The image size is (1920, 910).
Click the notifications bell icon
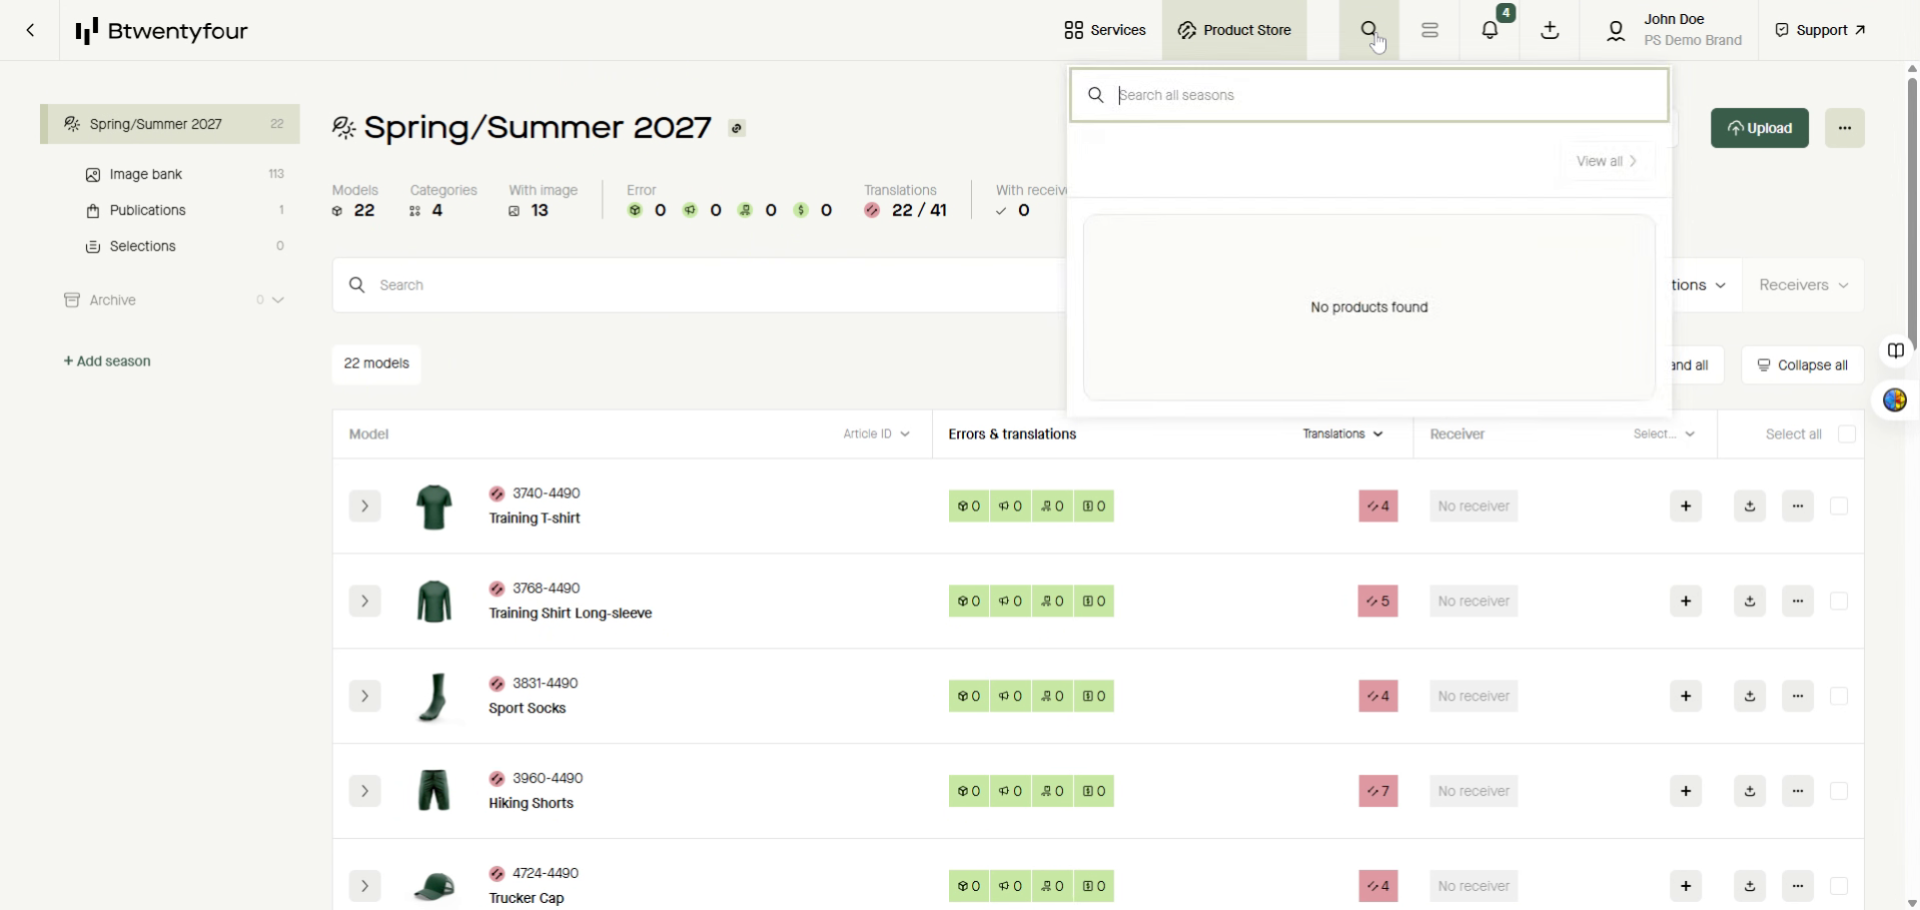click(x=1490, y=30)
